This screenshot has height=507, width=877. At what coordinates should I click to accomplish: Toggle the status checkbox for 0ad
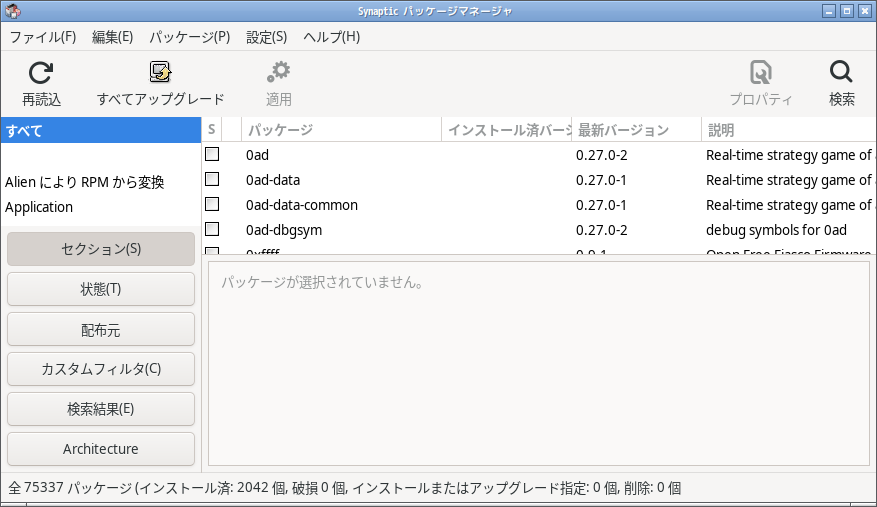pyautogui.click(x=212, y=154)
